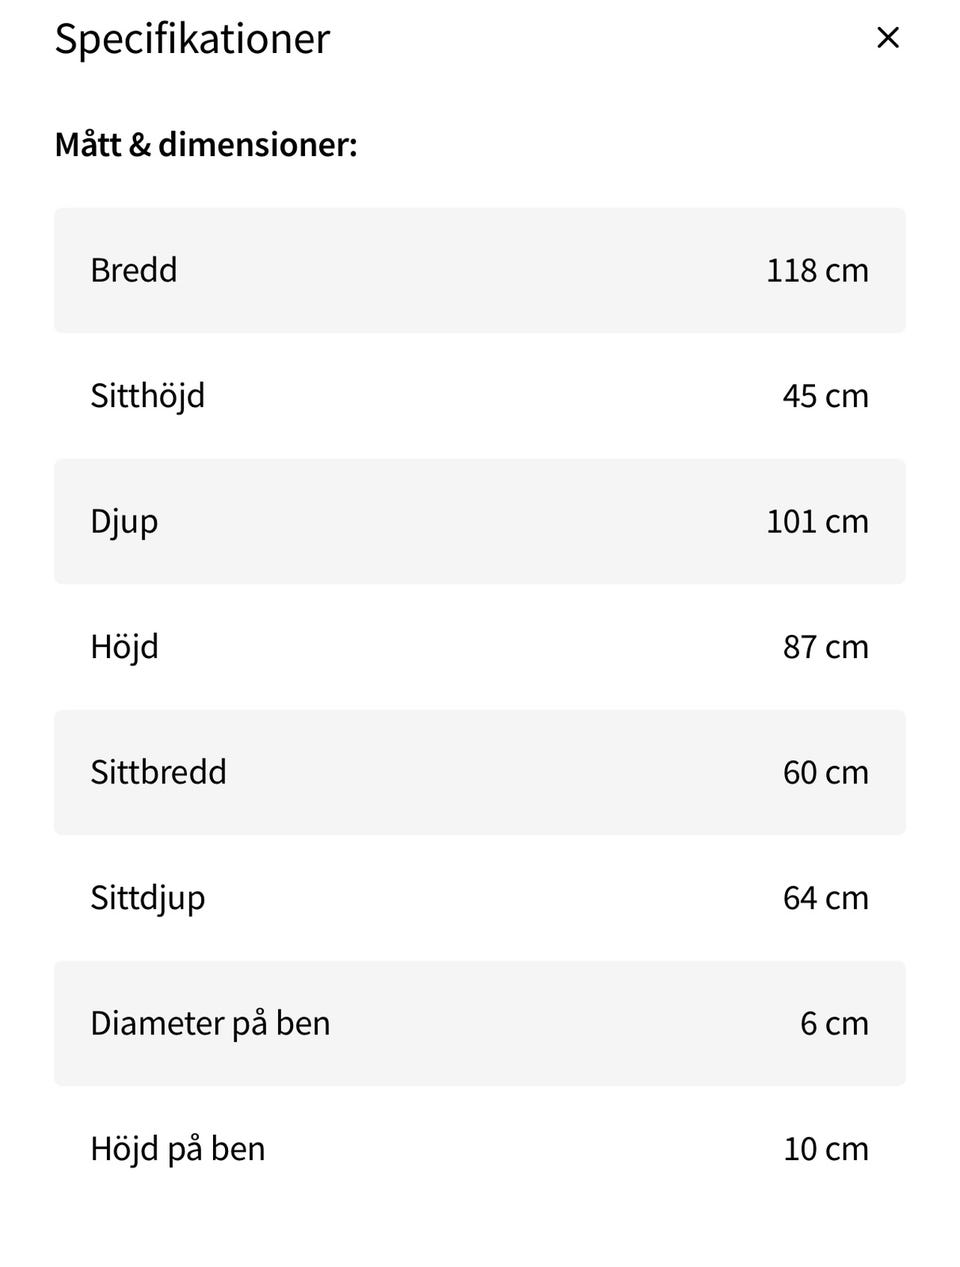
Task: Select the Sitthöjd label
Action: (x=148, y=396)
